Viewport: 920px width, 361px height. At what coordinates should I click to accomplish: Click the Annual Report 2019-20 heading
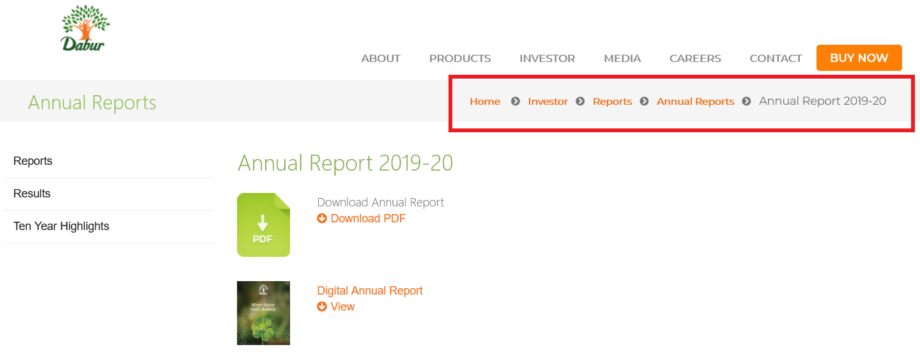point(346,163)
